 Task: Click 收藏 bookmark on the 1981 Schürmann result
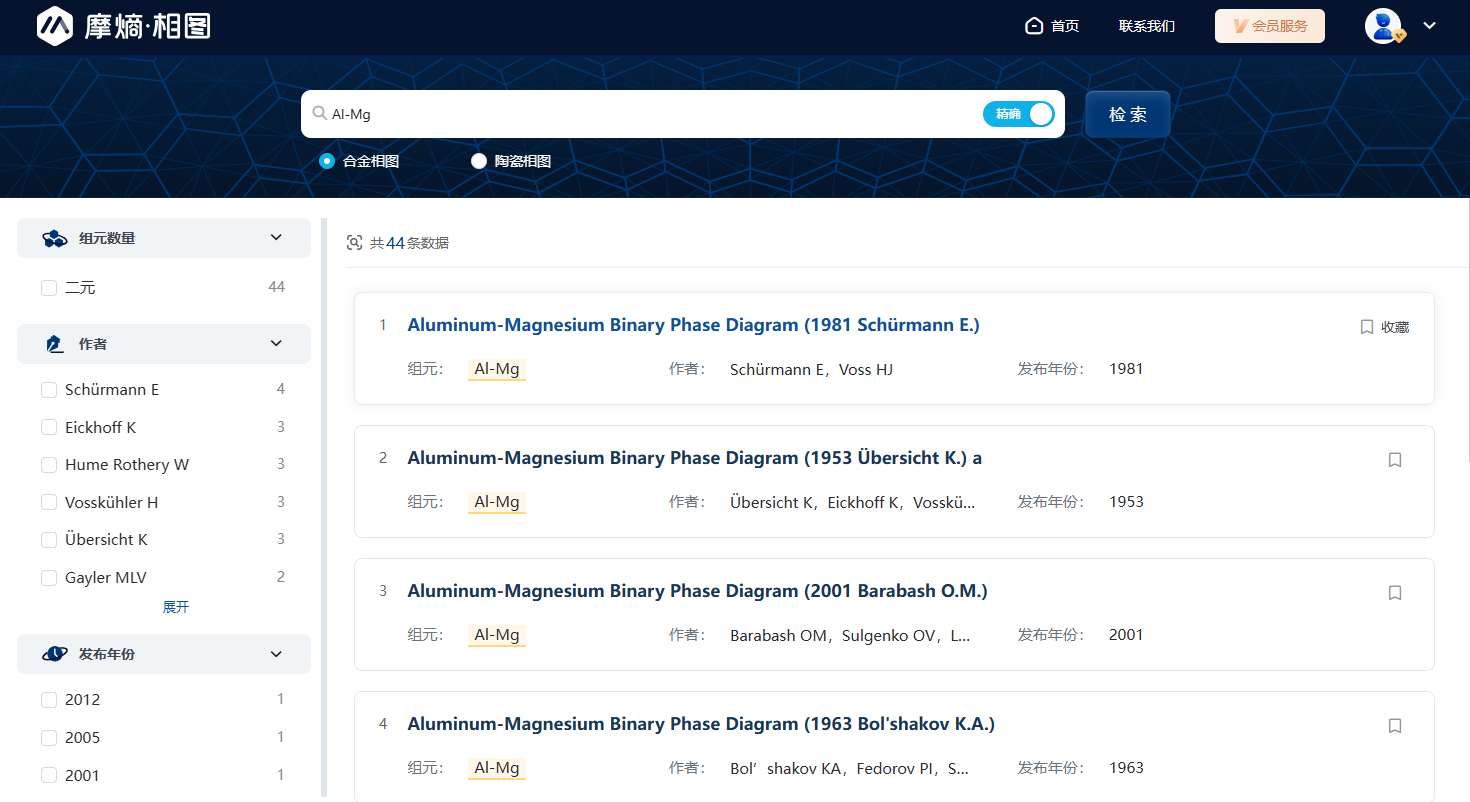tap(1384, 327)
